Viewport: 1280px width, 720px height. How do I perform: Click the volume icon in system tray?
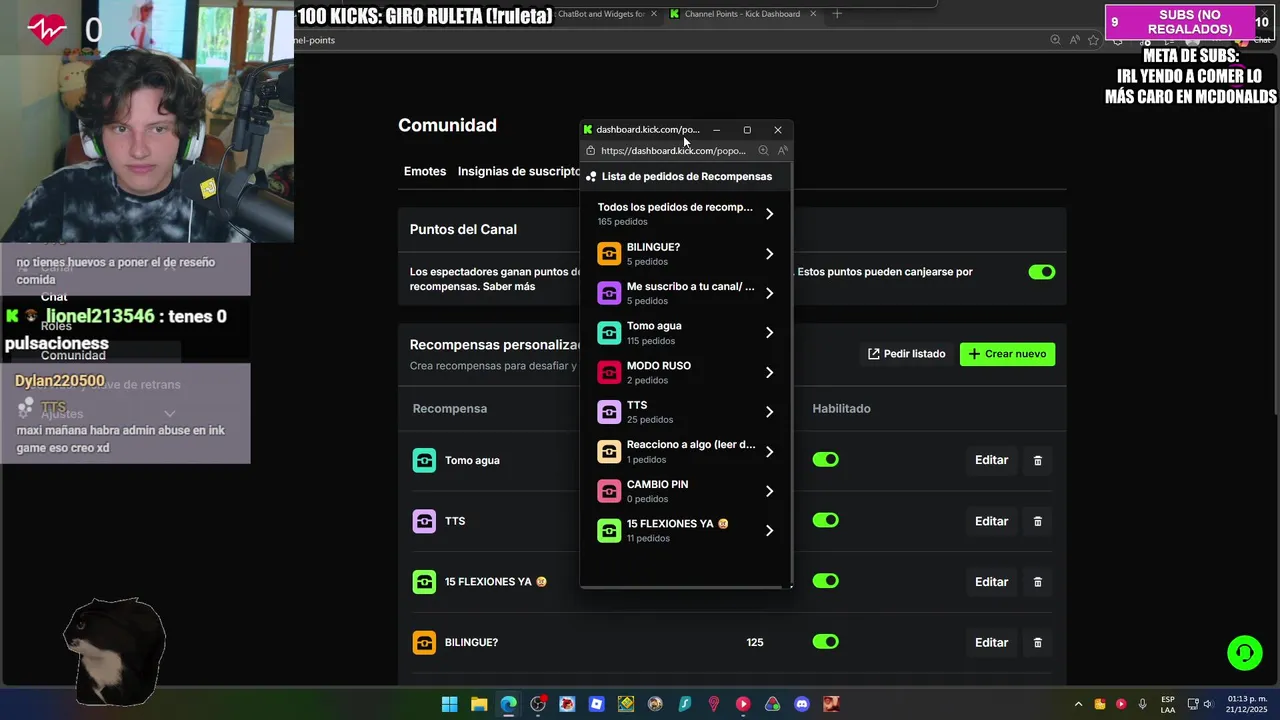[1207, 704]
